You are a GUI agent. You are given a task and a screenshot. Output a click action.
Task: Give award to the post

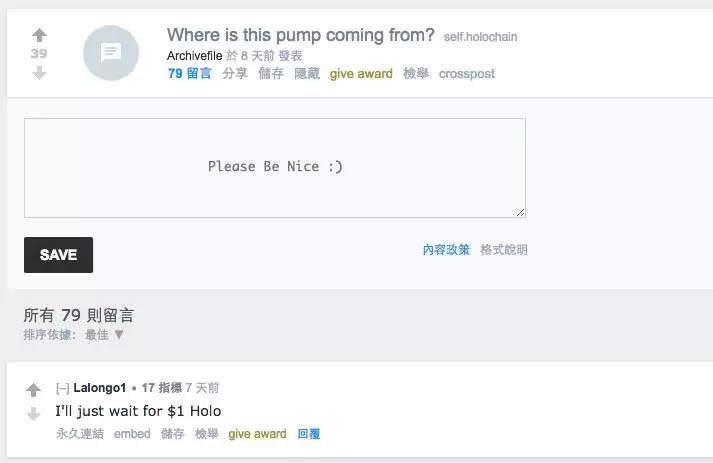click(x=361, y=74)
